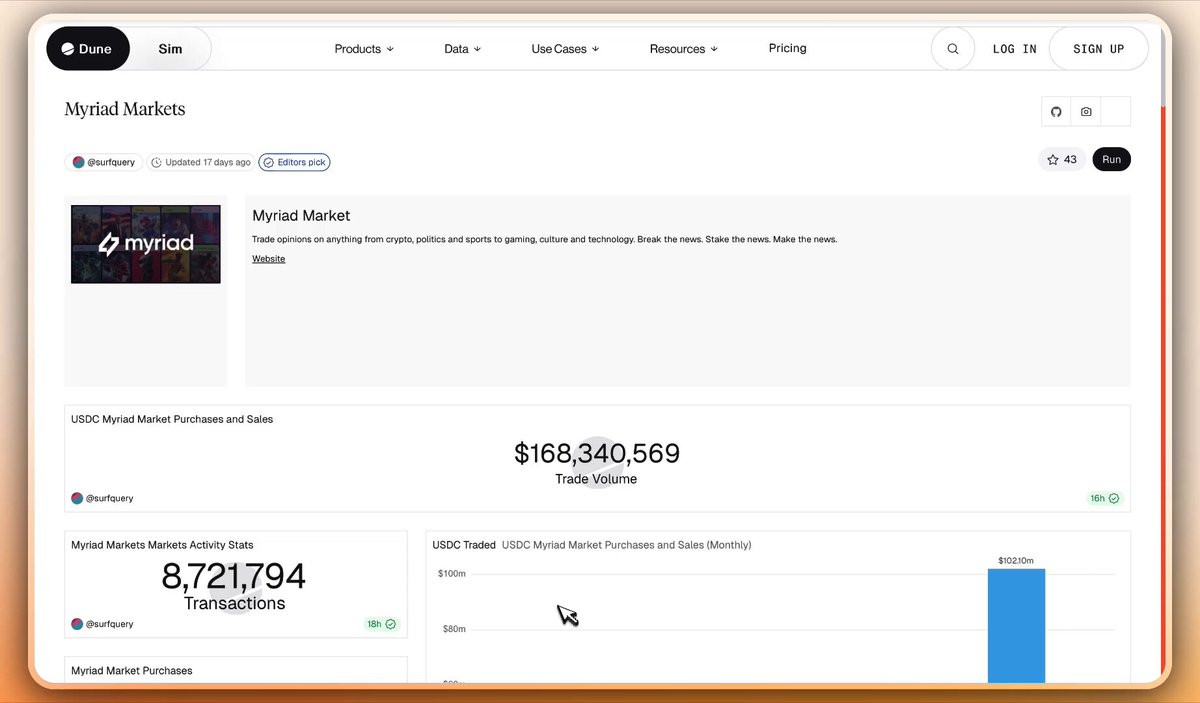The width and height of the screenshot is (1200, 703).
Task: Expand the Products menu
Action: (x=364, y=49)
